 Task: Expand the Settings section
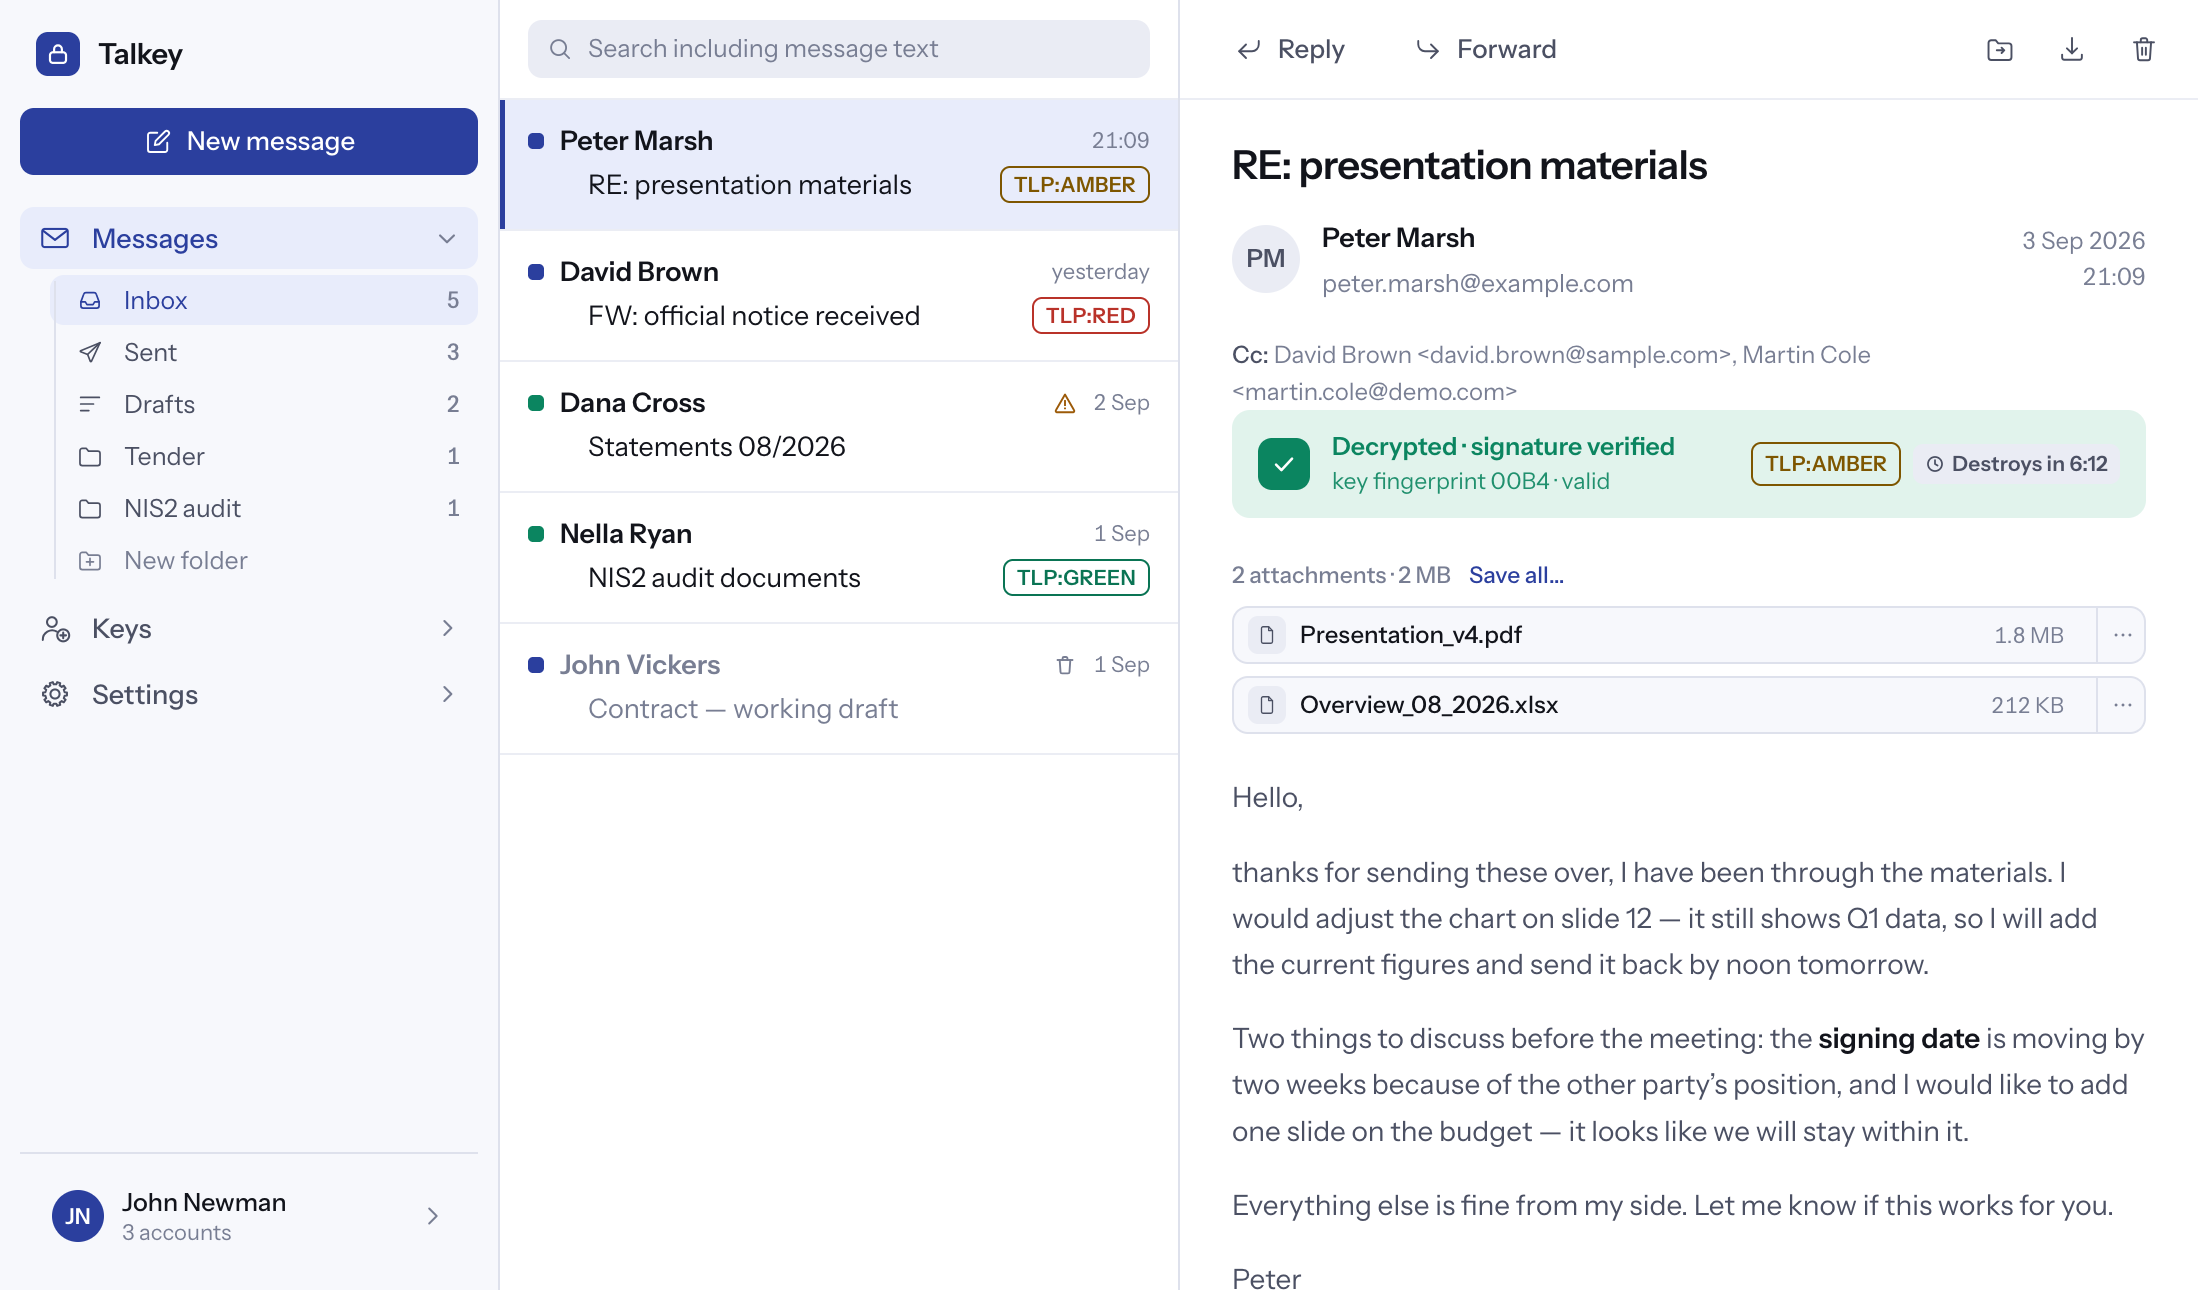pyautogui.click(x=249, y=695)
